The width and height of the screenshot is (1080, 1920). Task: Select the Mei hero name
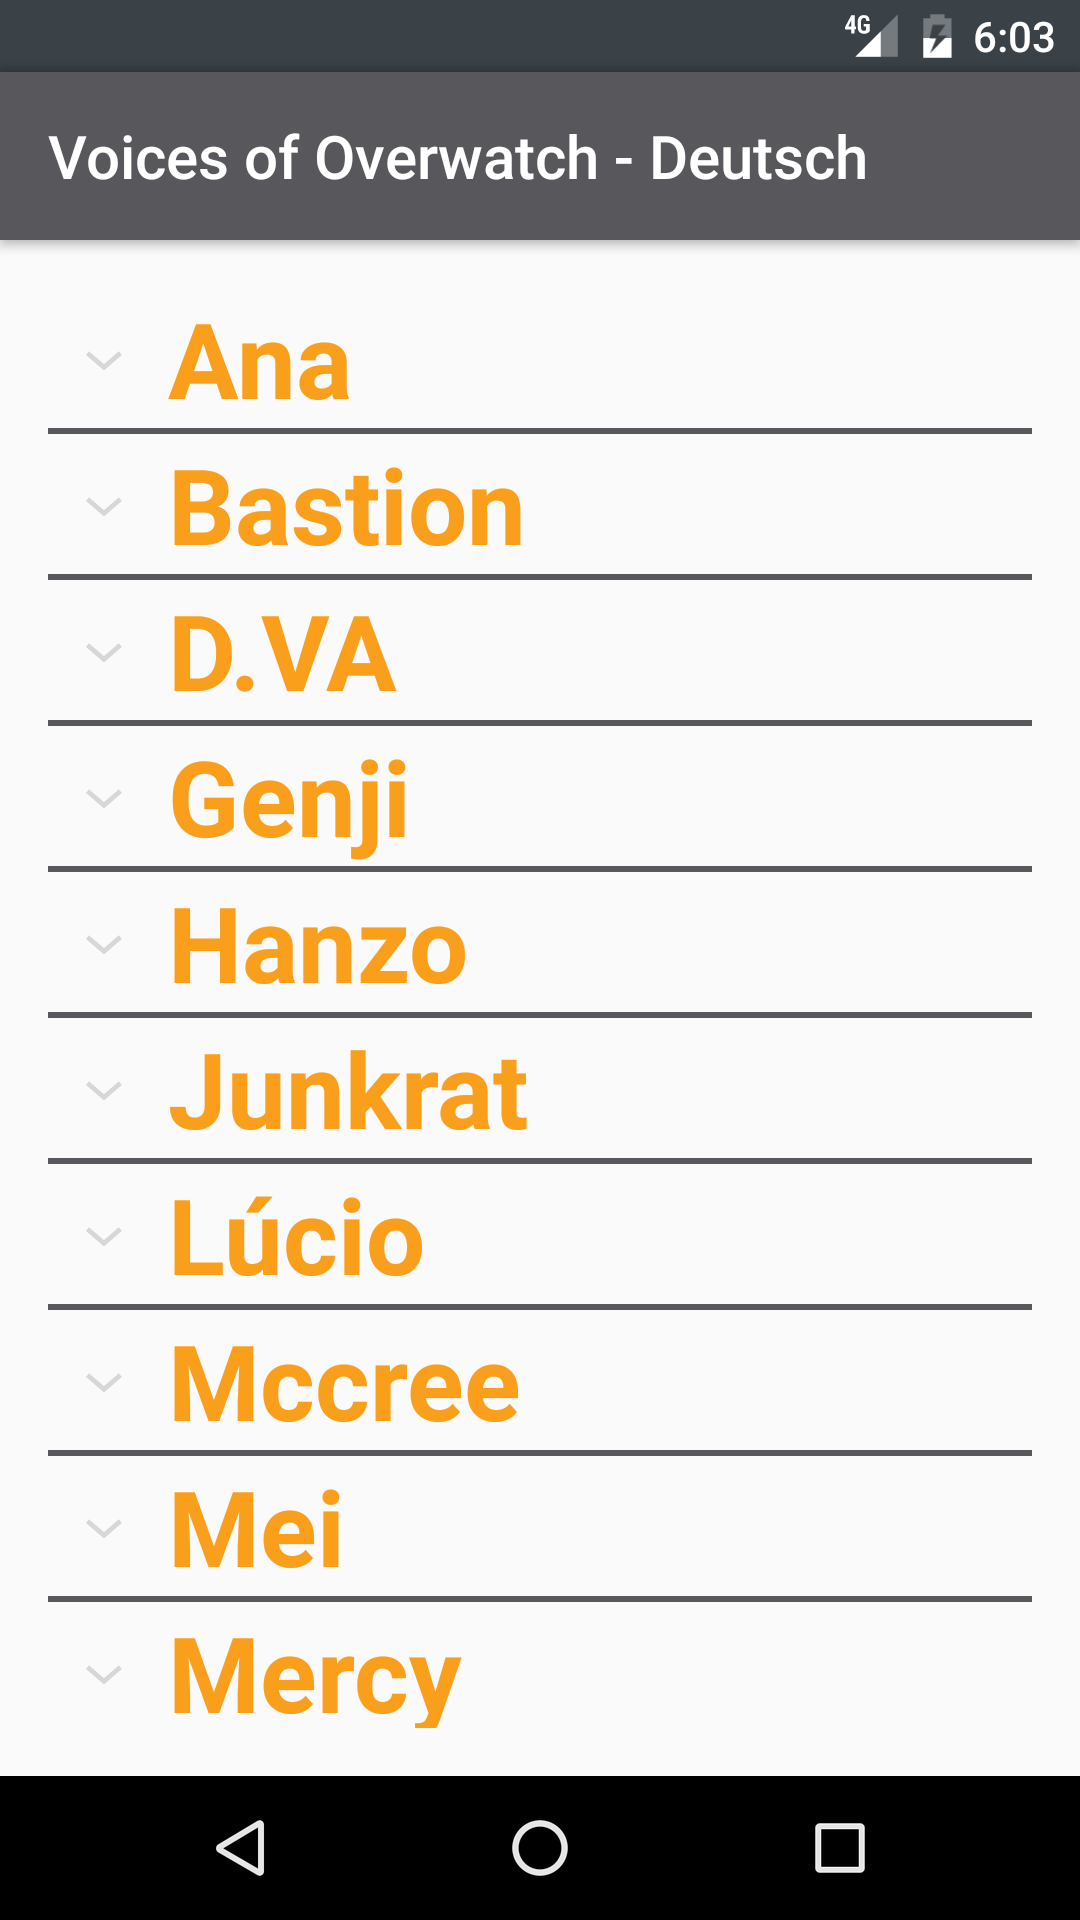pyautogui.click(x=257, y=1531)
